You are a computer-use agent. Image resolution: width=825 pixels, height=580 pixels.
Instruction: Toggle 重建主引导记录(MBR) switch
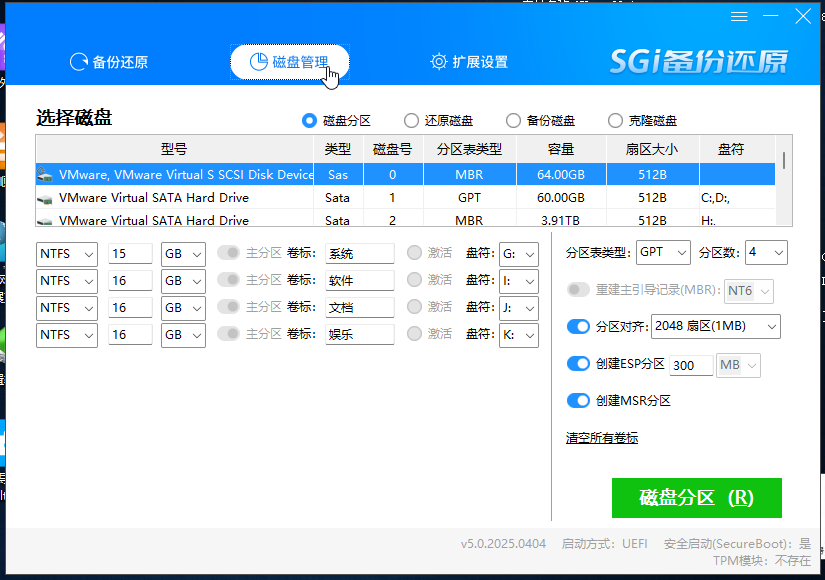[x=578, y=289]
